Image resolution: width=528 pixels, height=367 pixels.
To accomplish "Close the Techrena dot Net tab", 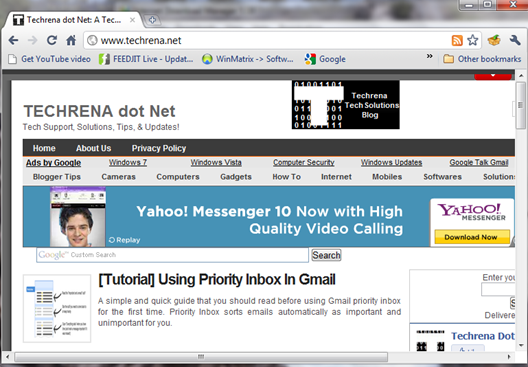I will point(133,20).
